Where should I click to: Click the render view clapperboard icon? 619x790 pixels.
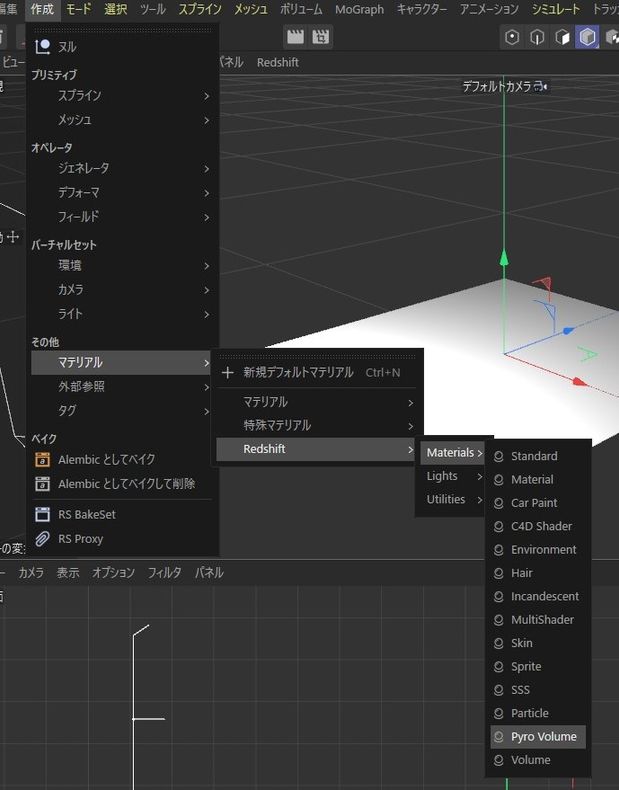[x=295, y=37]
